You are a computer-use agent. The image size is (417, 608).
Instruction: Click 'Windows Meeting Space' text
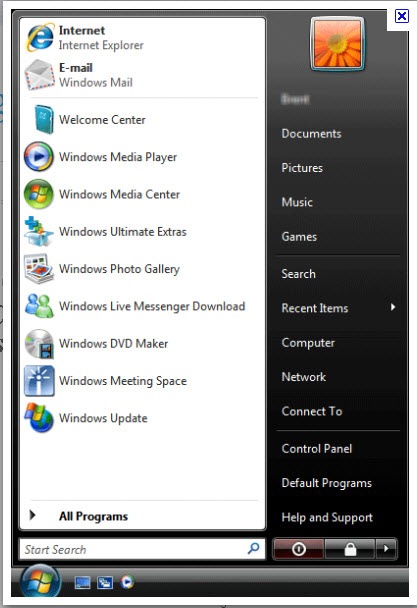pos(123,381)
